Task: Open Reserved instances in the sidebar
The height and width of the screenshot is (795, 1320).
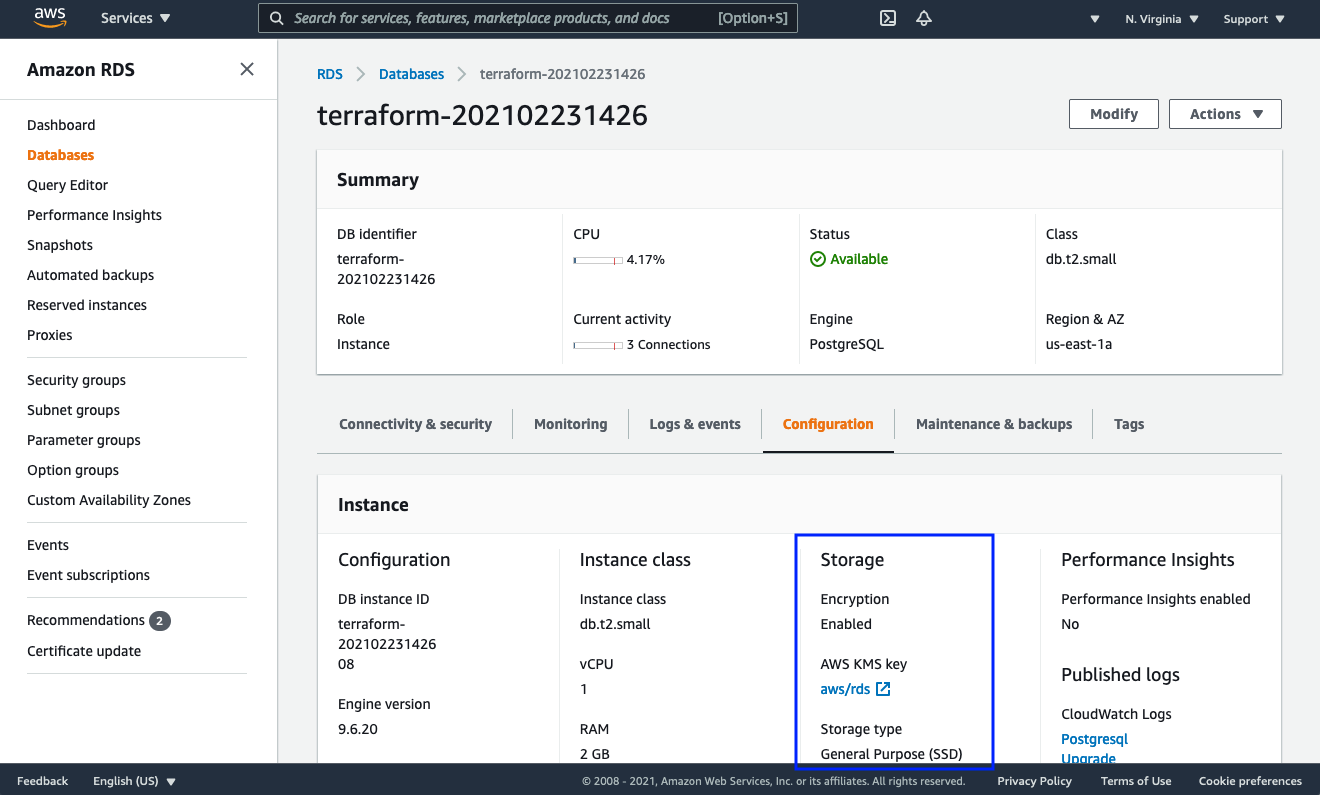Action: (x=87, y=305)
